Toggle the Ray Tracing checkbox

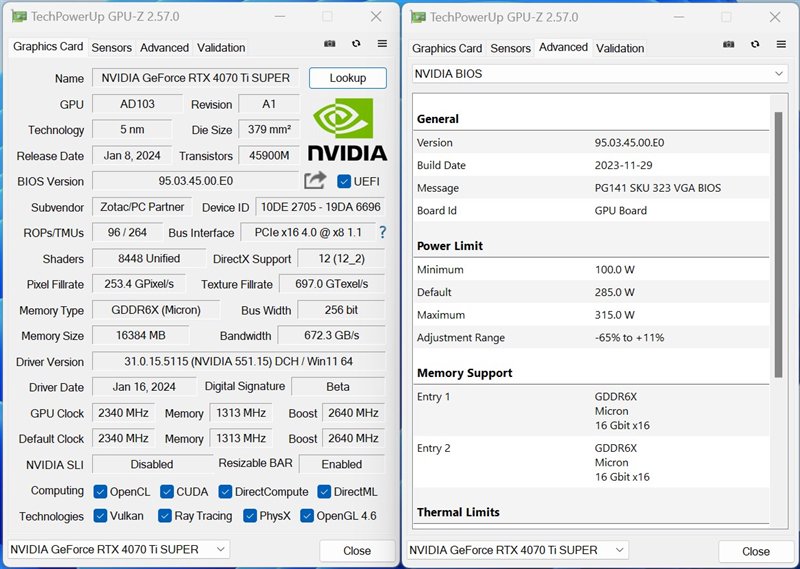[165, 516]
